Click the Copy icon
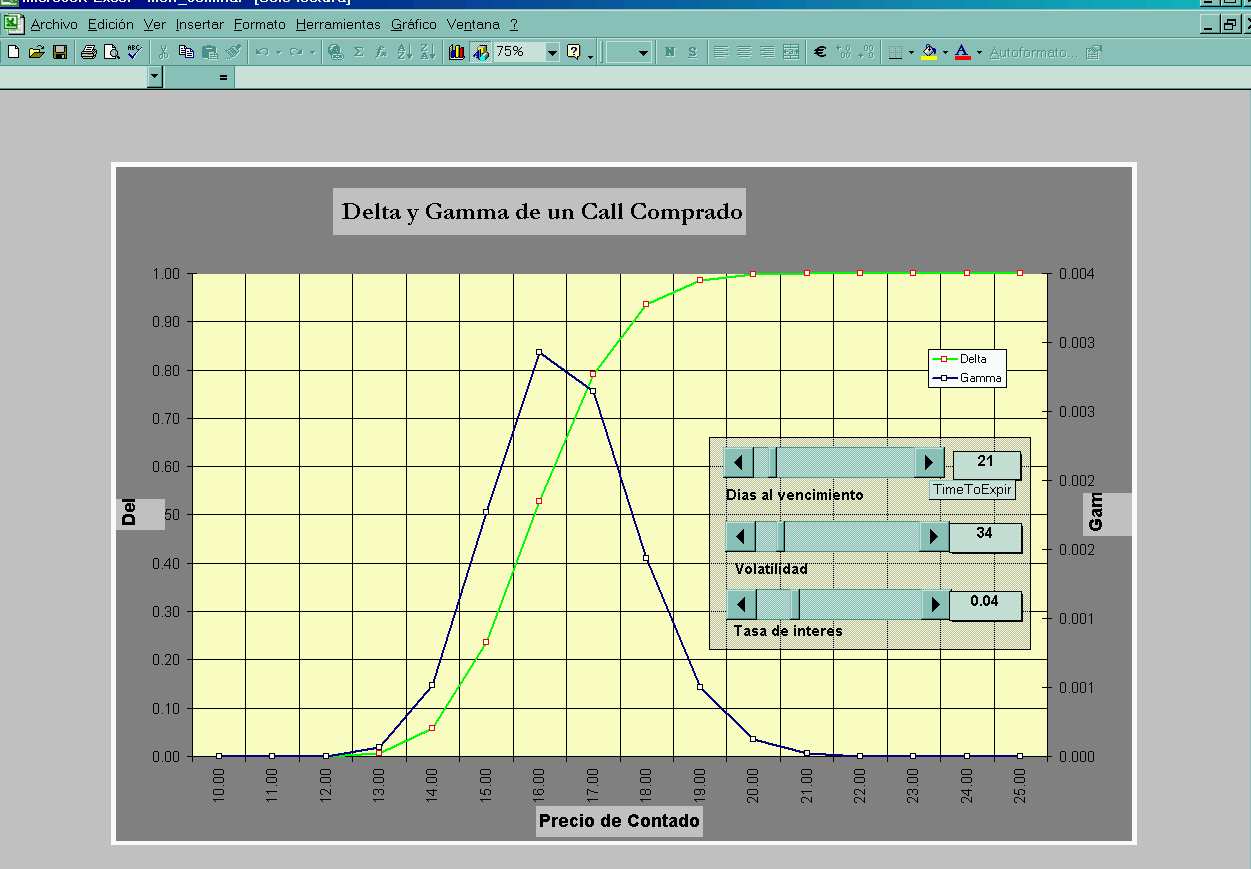The width and height of the screenshot is (1251, 869). pos(186,52)
